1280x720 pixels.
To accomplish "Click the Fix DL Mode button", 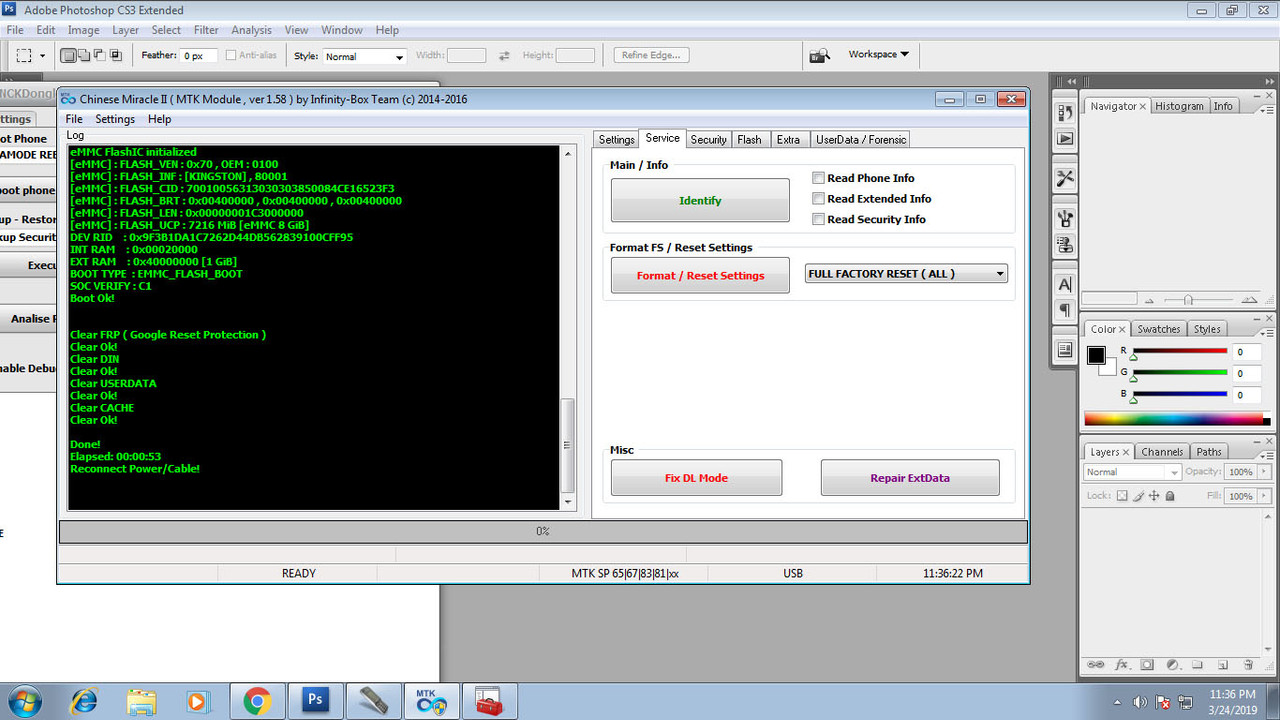I will (697, 478).
